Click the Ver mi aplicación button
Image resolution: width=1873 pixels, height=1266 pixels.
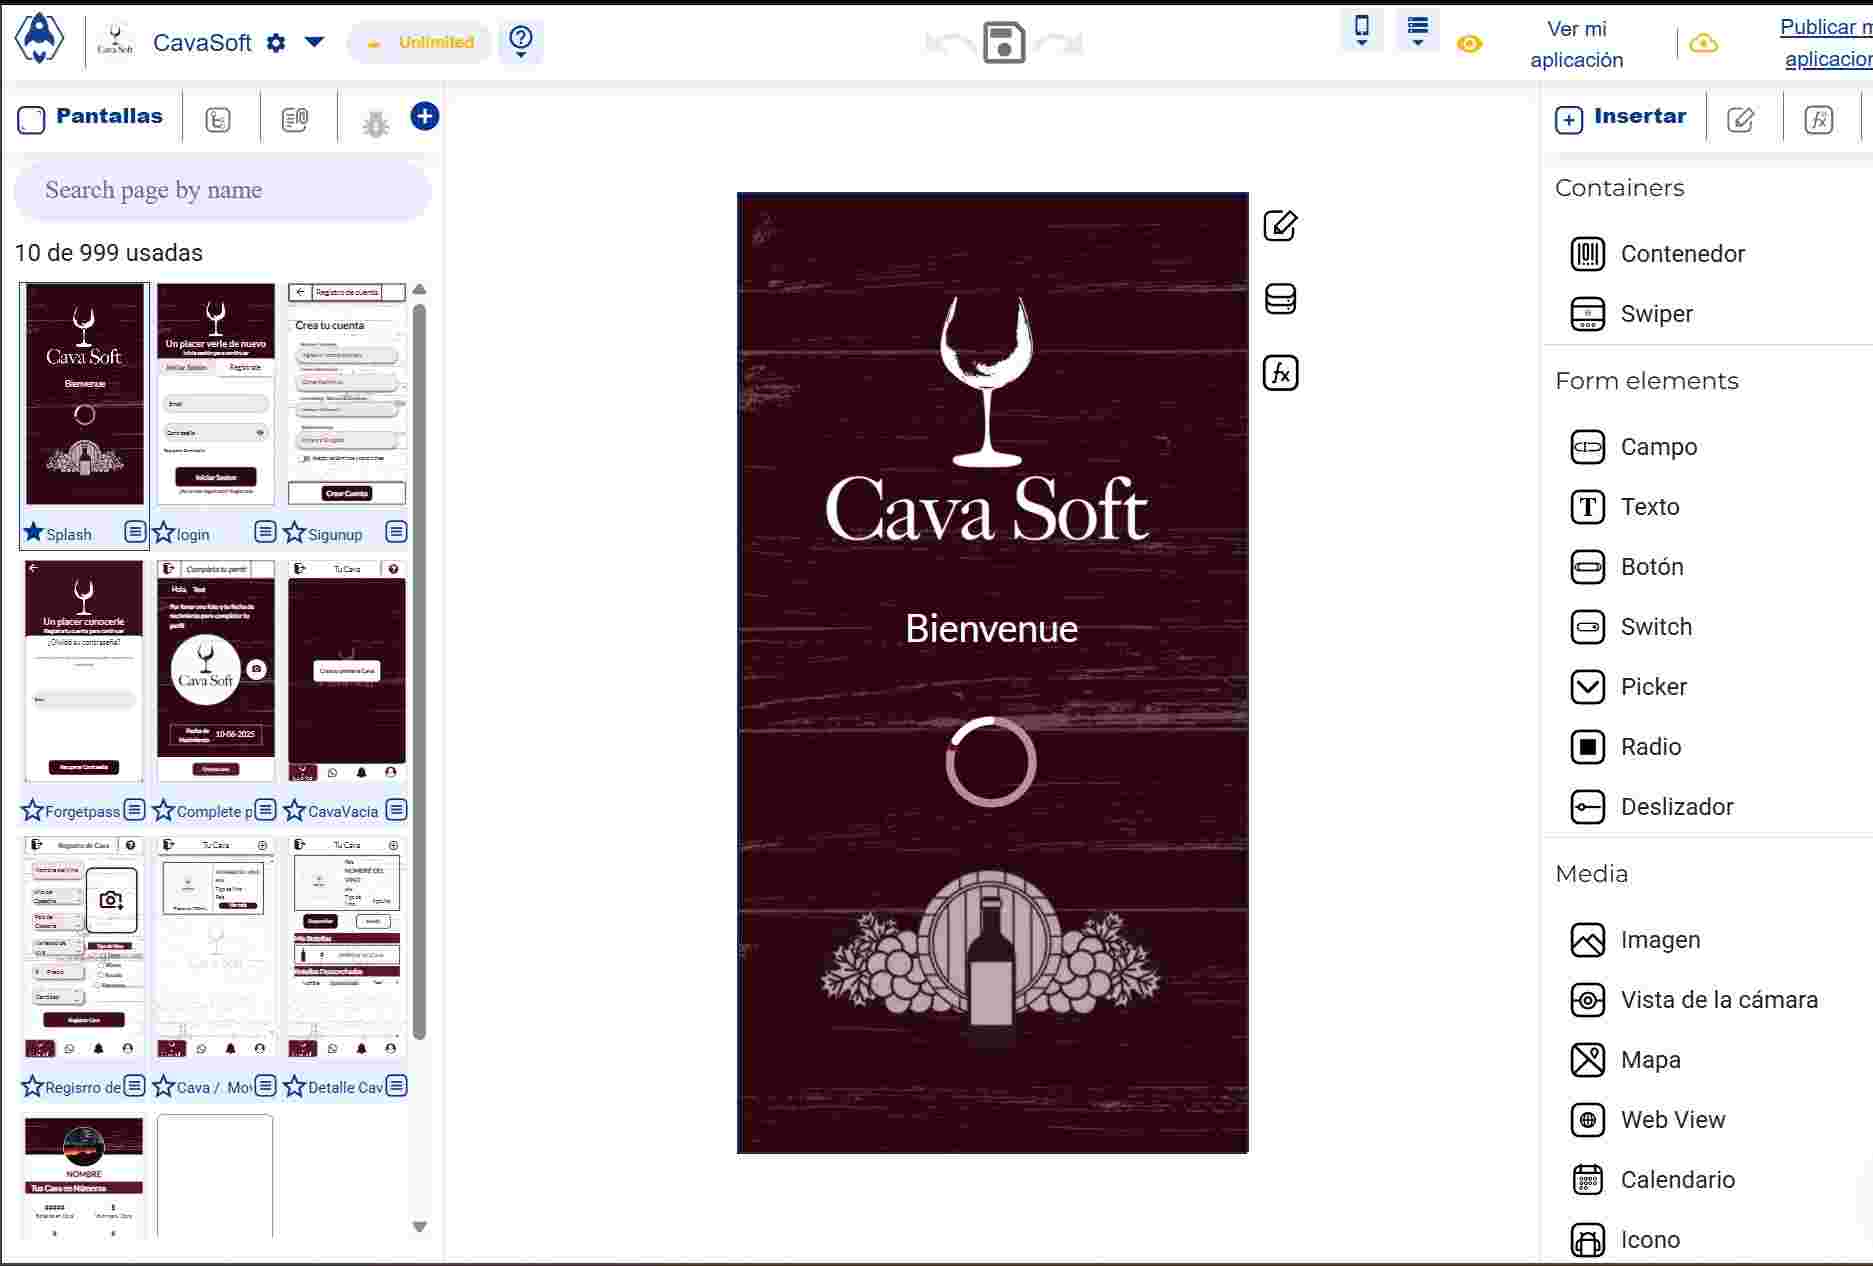pyautogui.click(x=1576, y=45)
